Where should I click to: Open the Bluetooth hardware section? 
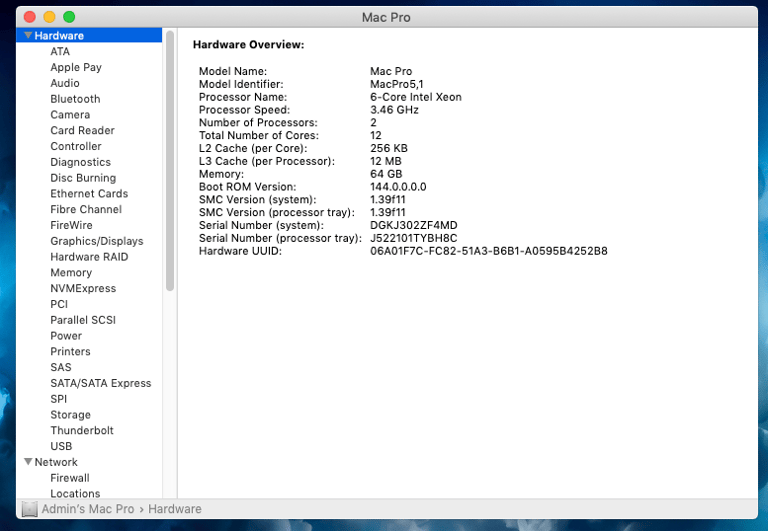pos(75,99)
